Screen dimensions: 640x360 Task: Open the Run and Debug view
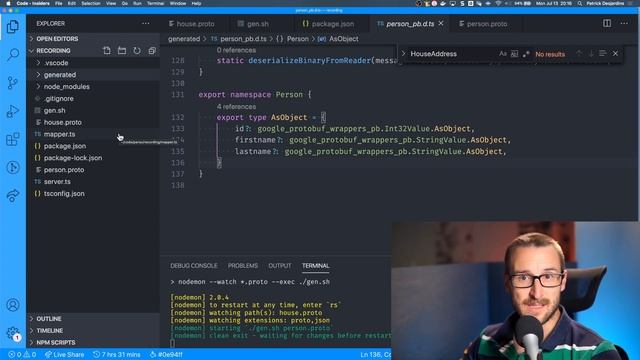tap(13, 111)
